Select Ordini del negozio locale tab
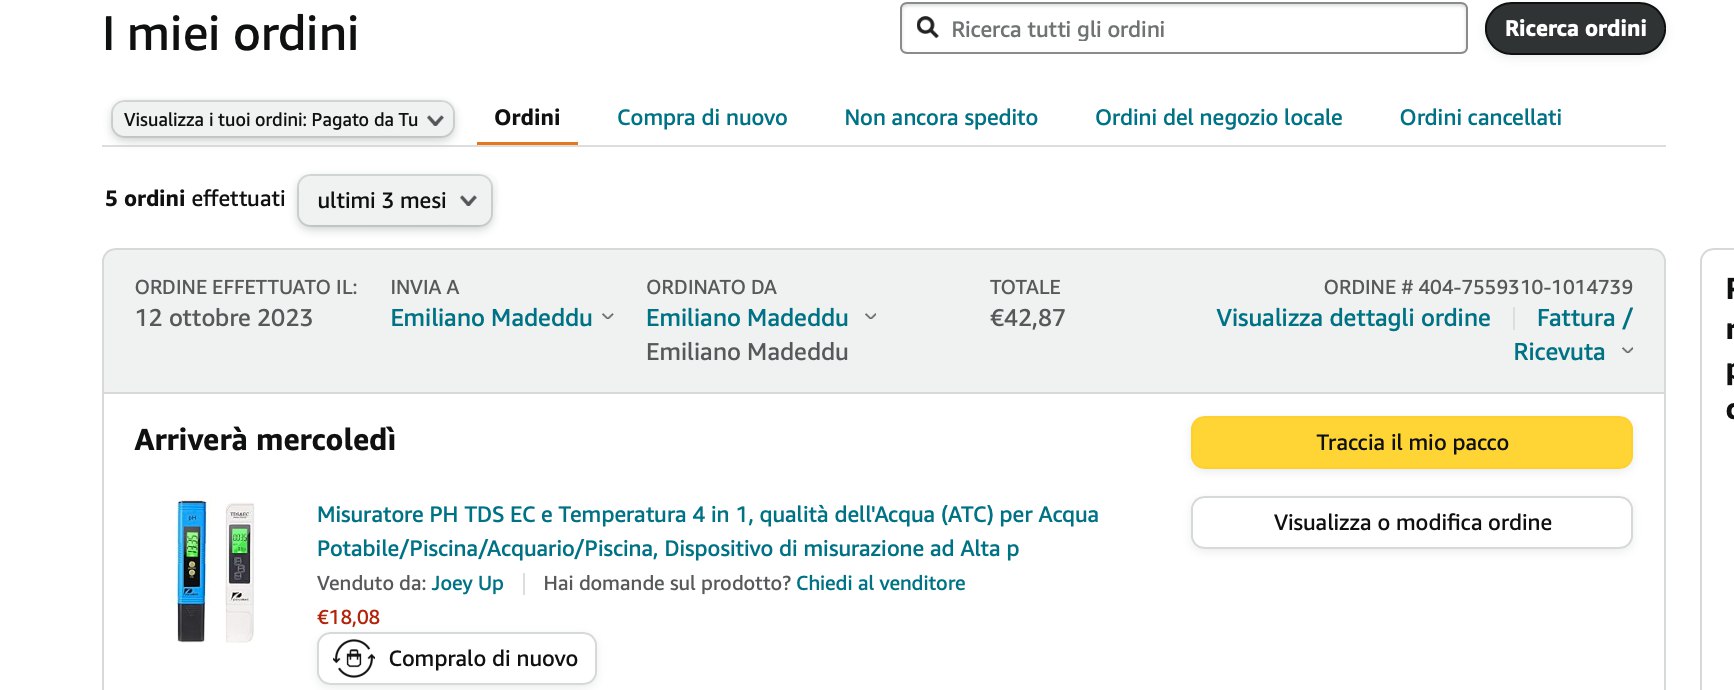Screen dimensions: 1734x690 pos(1218,118)
